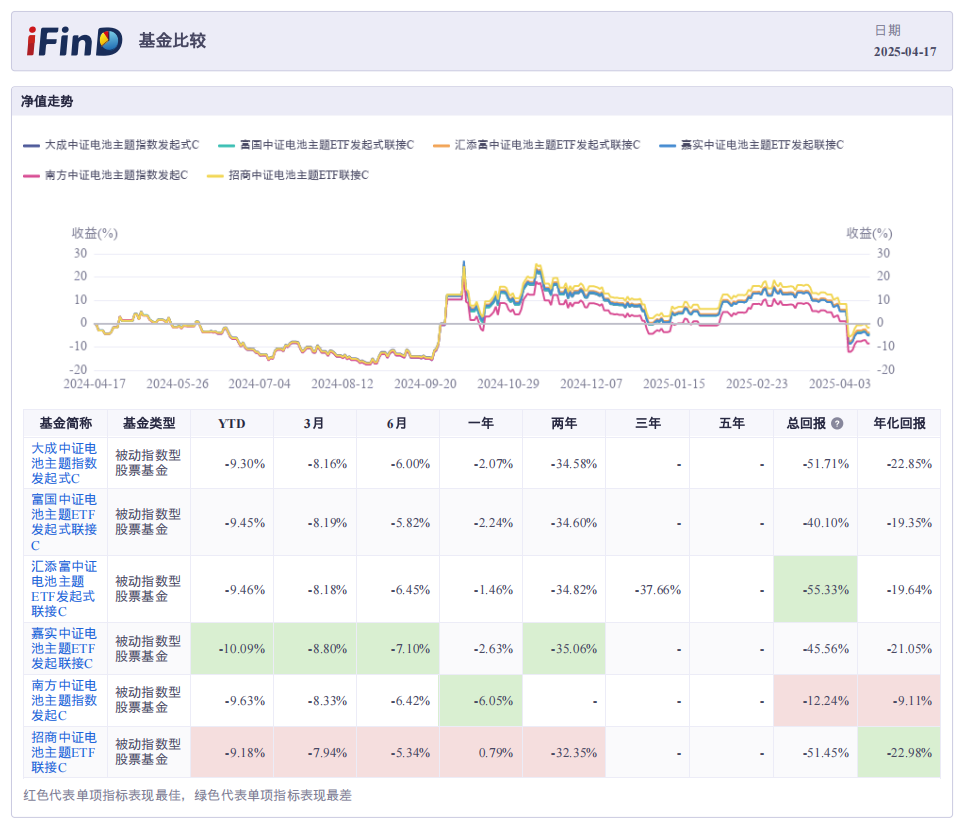967x834 pixels.
Task: Toggle 大成中证电池主题指数发起式C legend series
Action: click(x=111, y=145)
